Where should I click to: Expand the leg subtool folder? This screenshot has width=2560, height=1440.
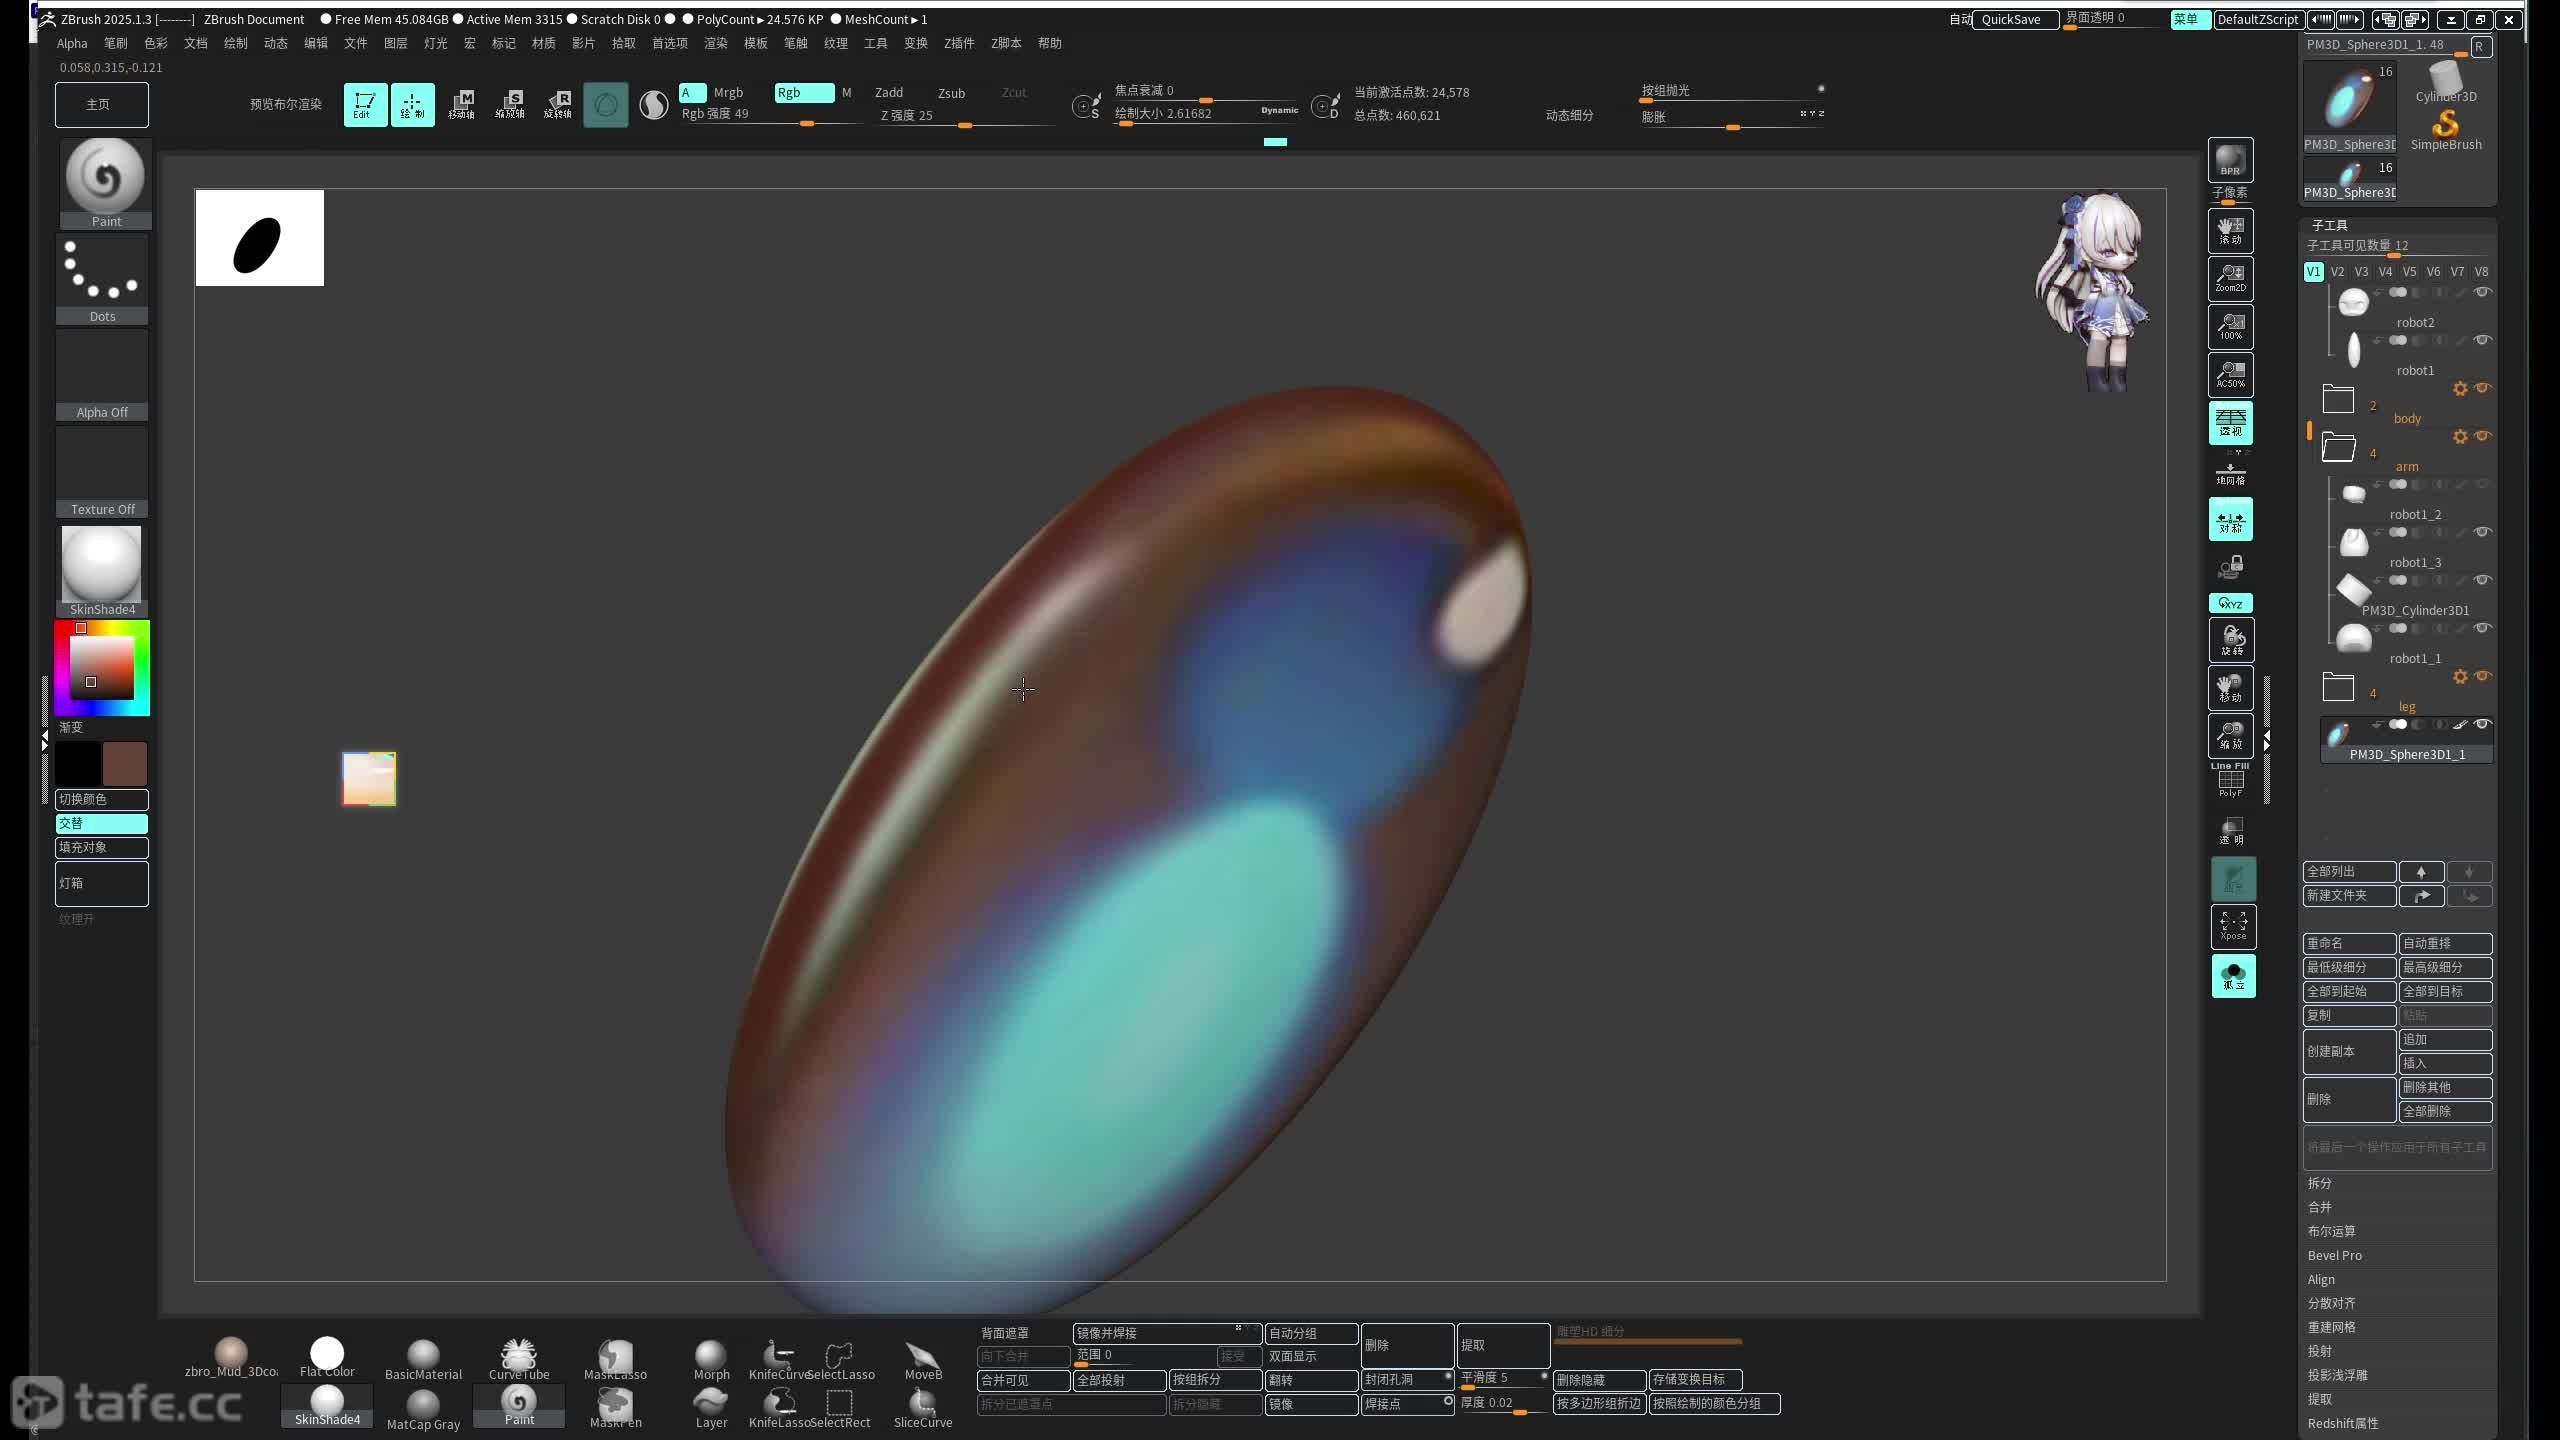tap(2338, 687)
